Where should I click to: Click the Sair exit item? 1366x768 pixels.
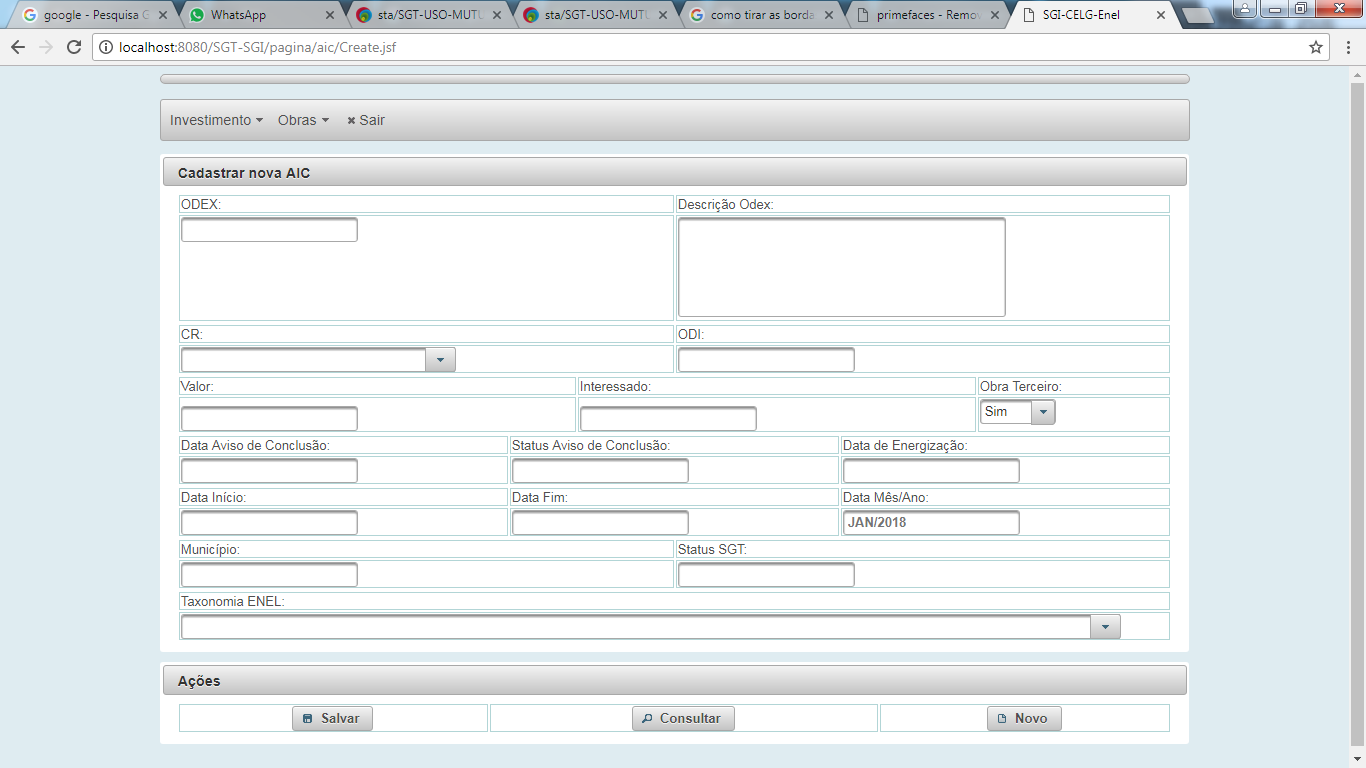pos(366,120)
